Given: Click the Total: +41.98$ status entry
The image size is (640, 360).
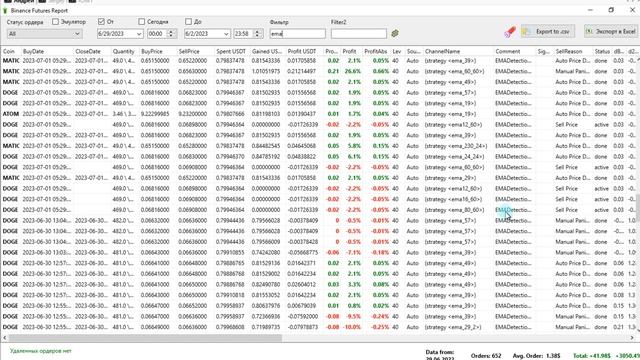Looking at the screenshot, I should [x=591, y=356].
